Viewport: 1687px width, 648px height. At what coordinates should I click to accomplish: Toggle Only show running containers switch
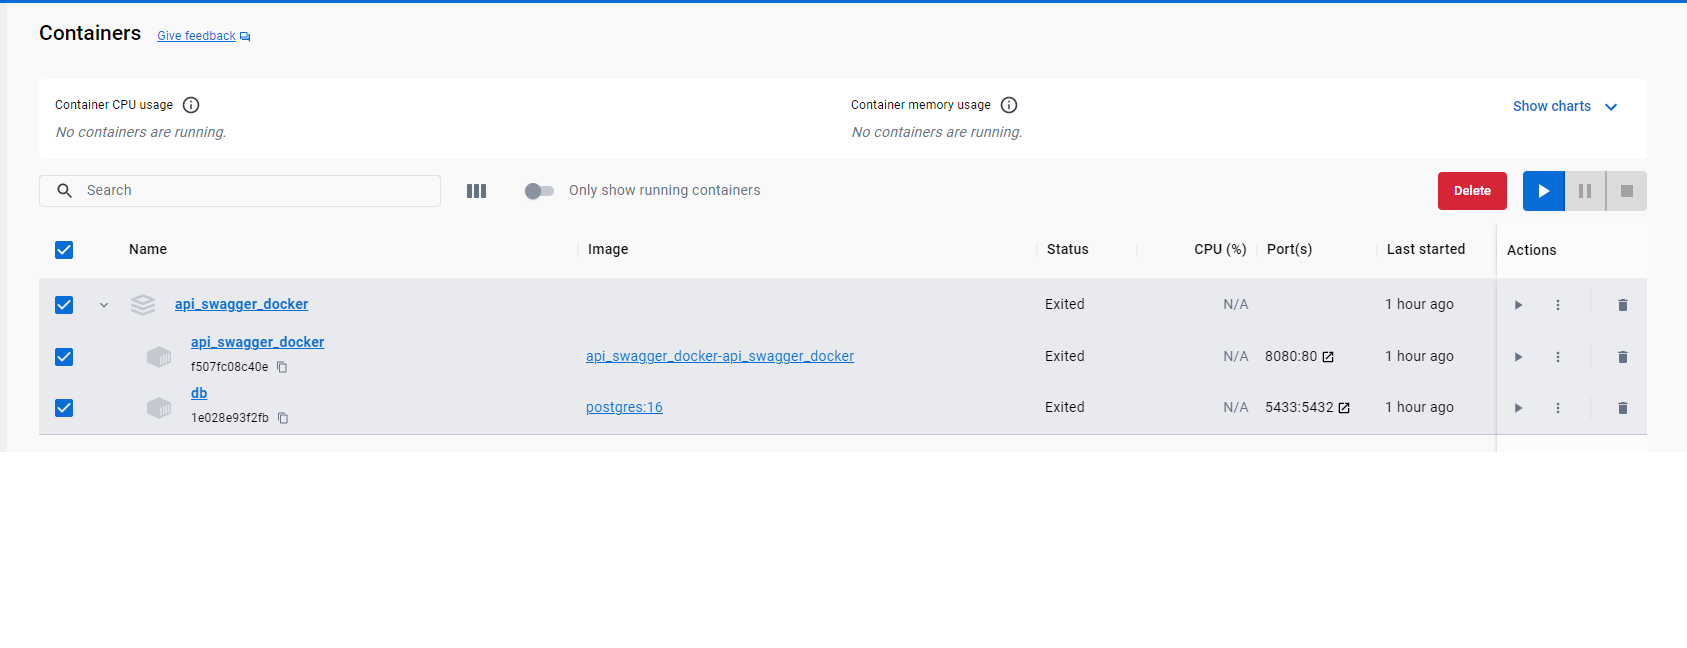(539, 191)
